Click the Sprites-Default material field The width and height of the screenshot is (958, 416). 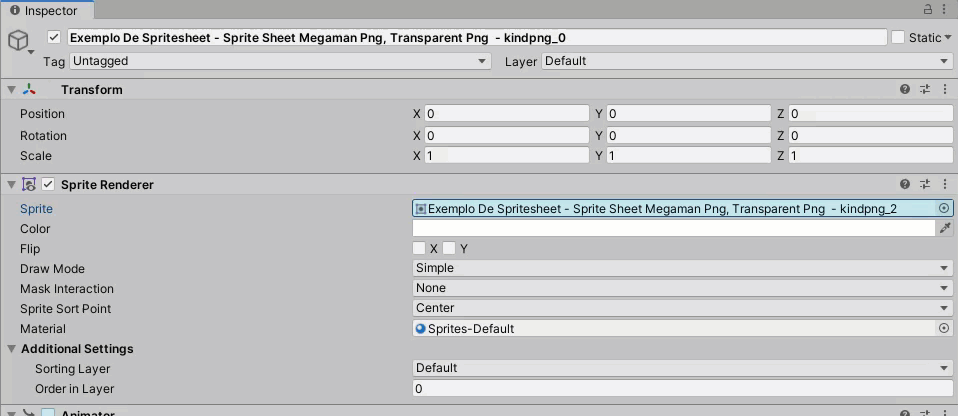click(x=682, y=329)
